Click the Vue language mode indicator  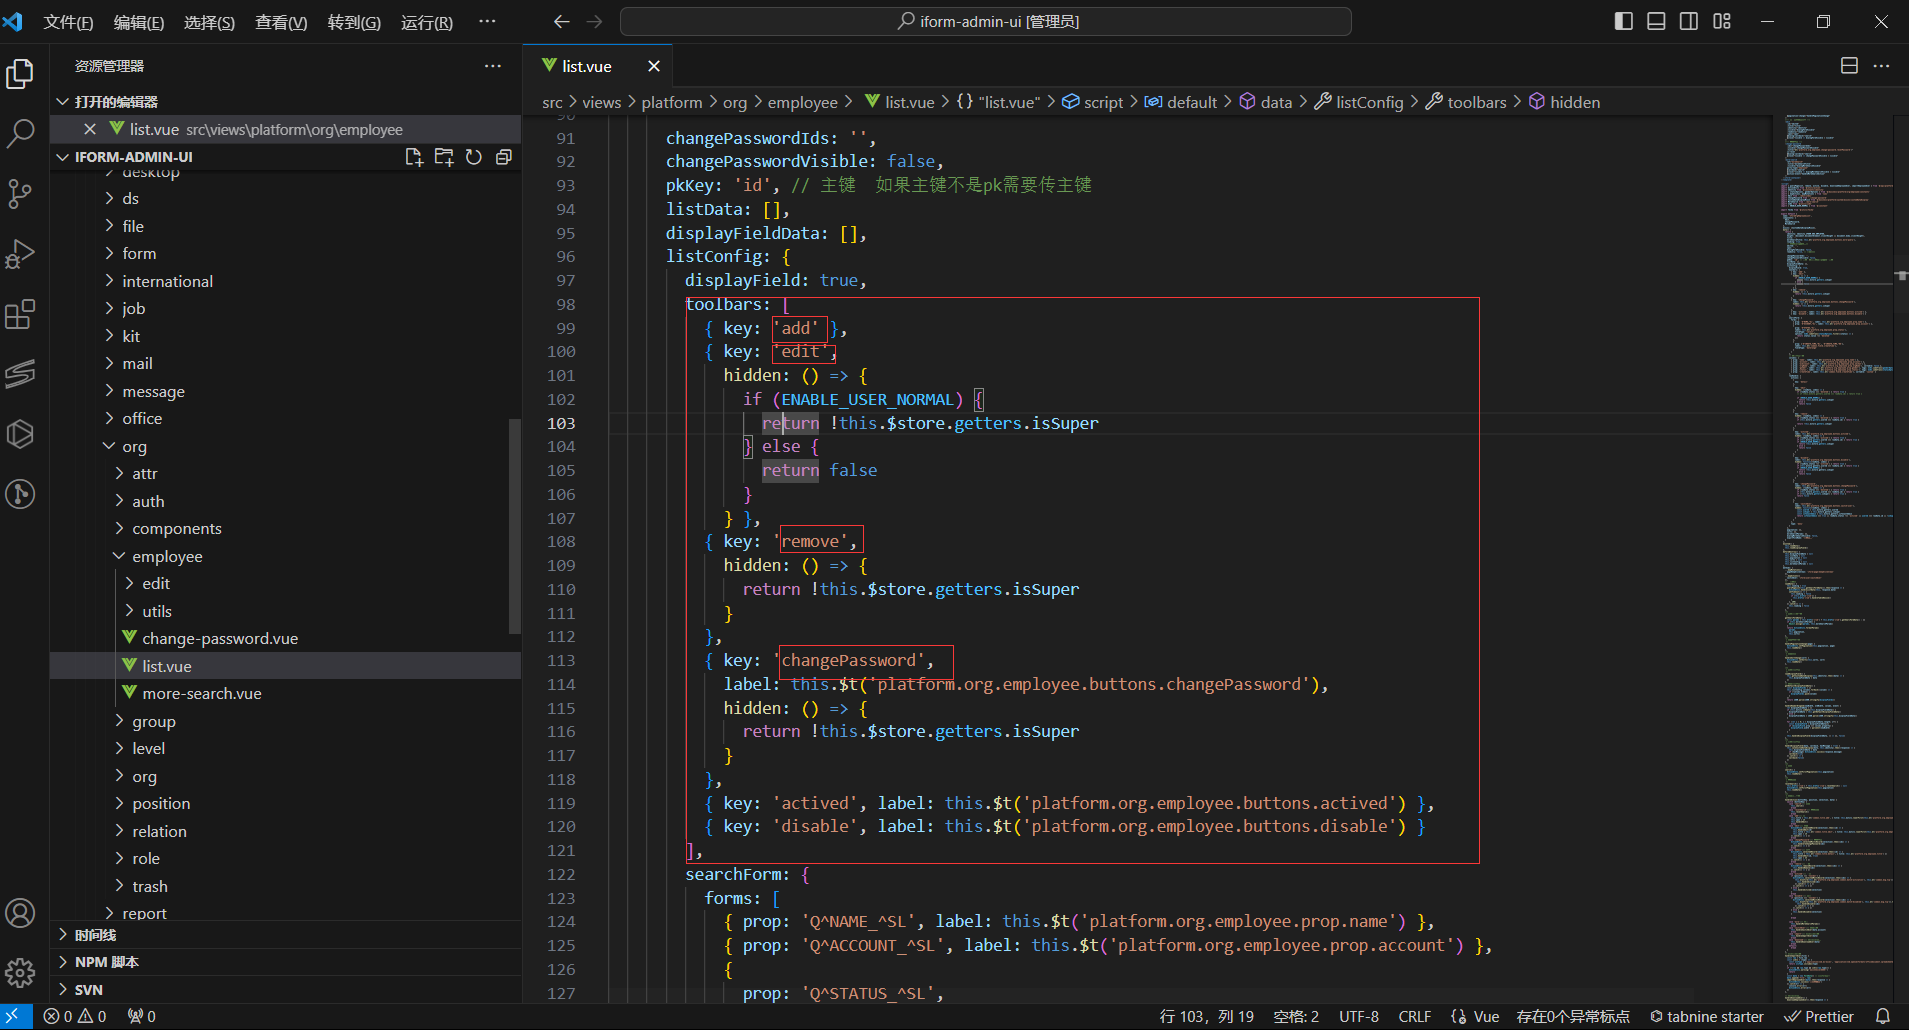[x=1485, y=1016]
